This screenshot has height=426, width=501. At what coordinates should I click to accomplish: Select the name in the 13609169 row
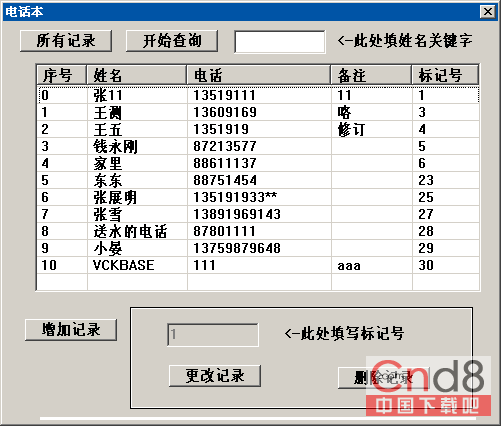(108, 112)
